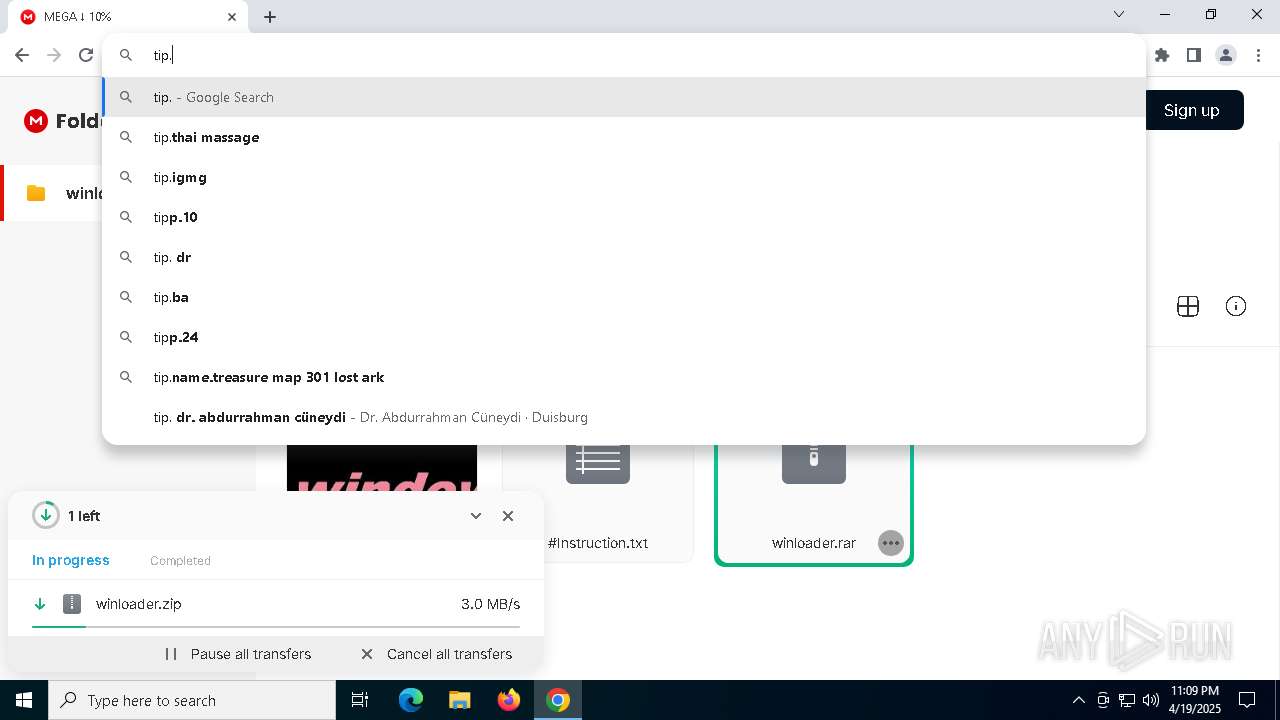This screenshot has width=1280, height=720.
Task: Open the Chrome three-dot menu
Action: (1258, 55)
